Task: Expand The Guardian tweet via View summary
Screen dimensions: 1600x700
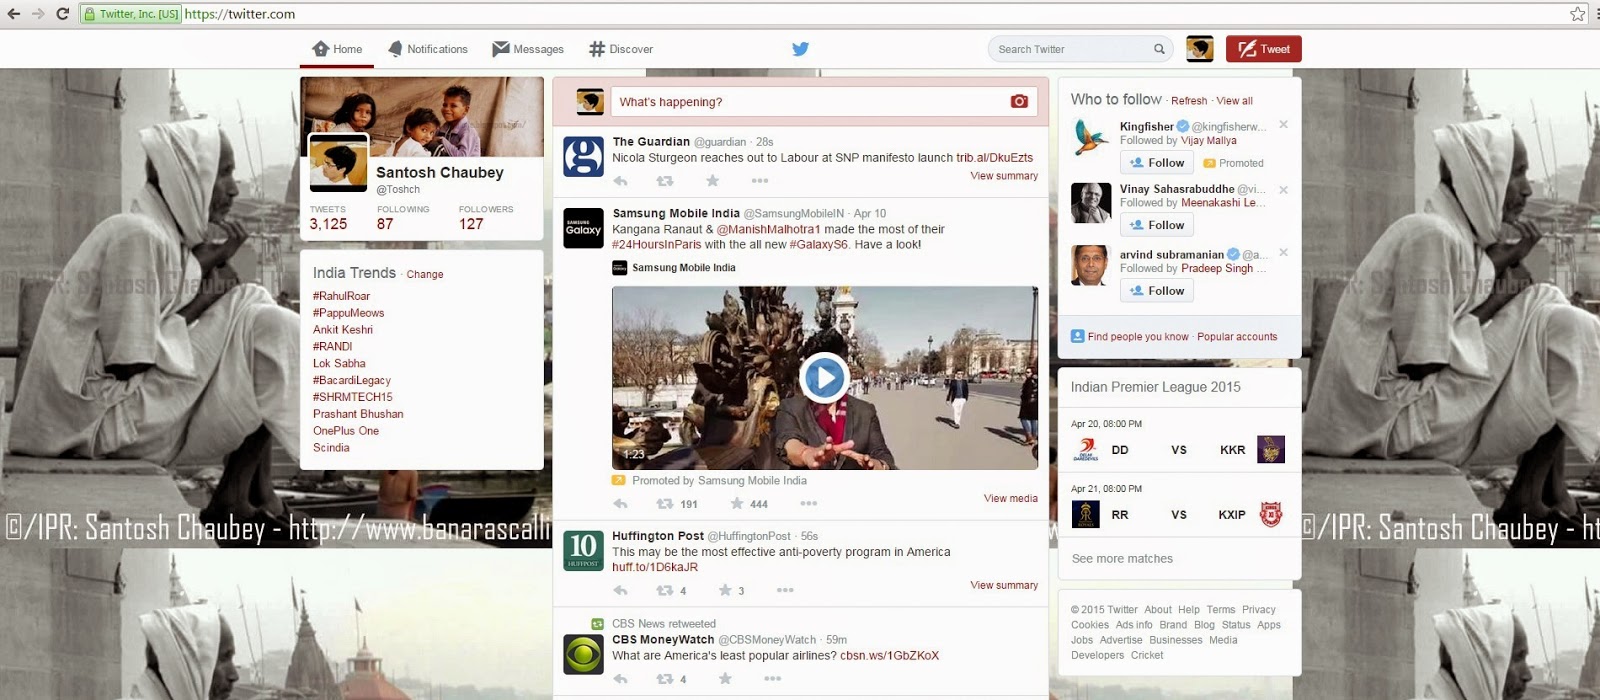Action: point(1004,176)
